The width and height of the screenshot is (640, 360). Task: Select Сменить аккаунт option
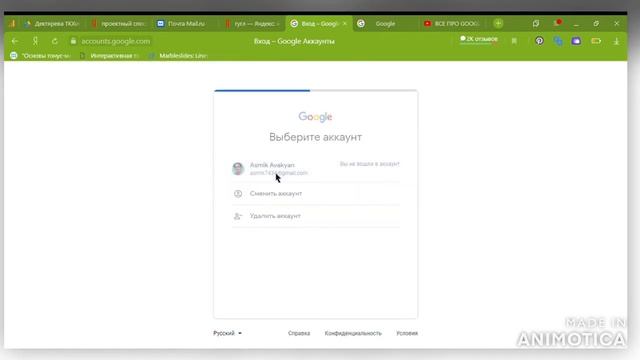point(316,193)
